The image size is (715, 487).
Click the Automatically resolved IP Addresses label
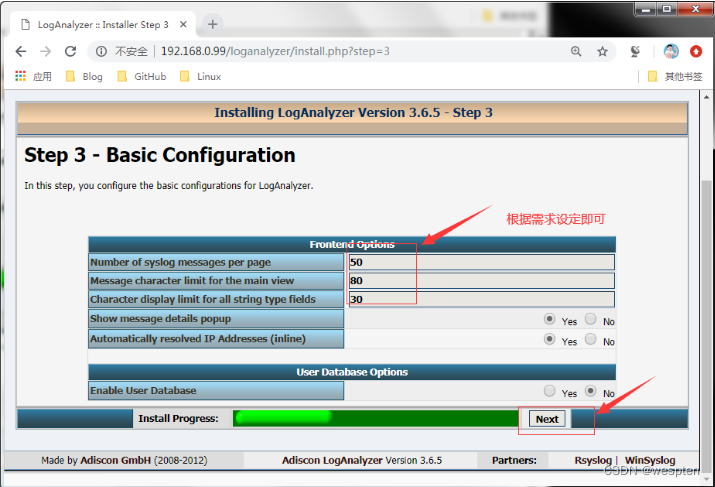click(x=197, y=338)
